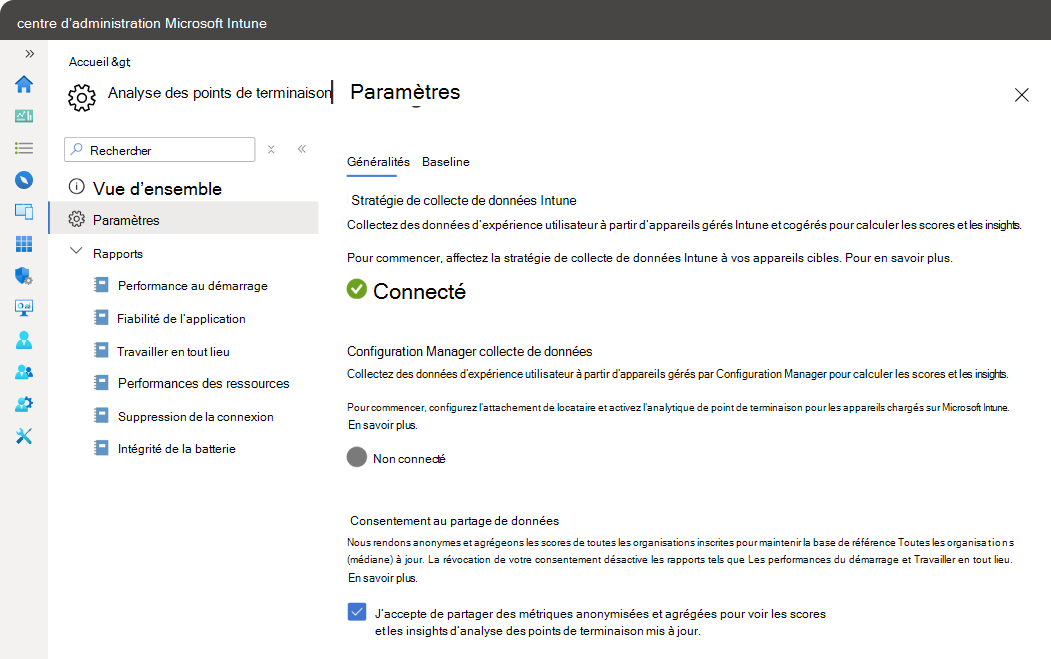Image resolution: width=1051 pixels, height=659 pixels.
Task: Collapse the Rapports section chevron
Action: coord(76,251)
